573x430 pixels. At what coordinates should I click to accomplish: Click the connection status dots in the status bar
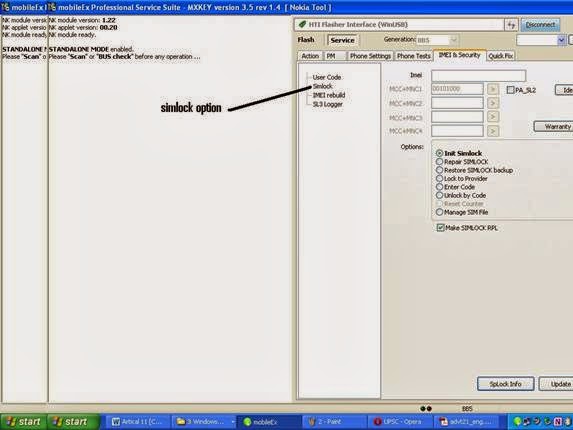426,408
